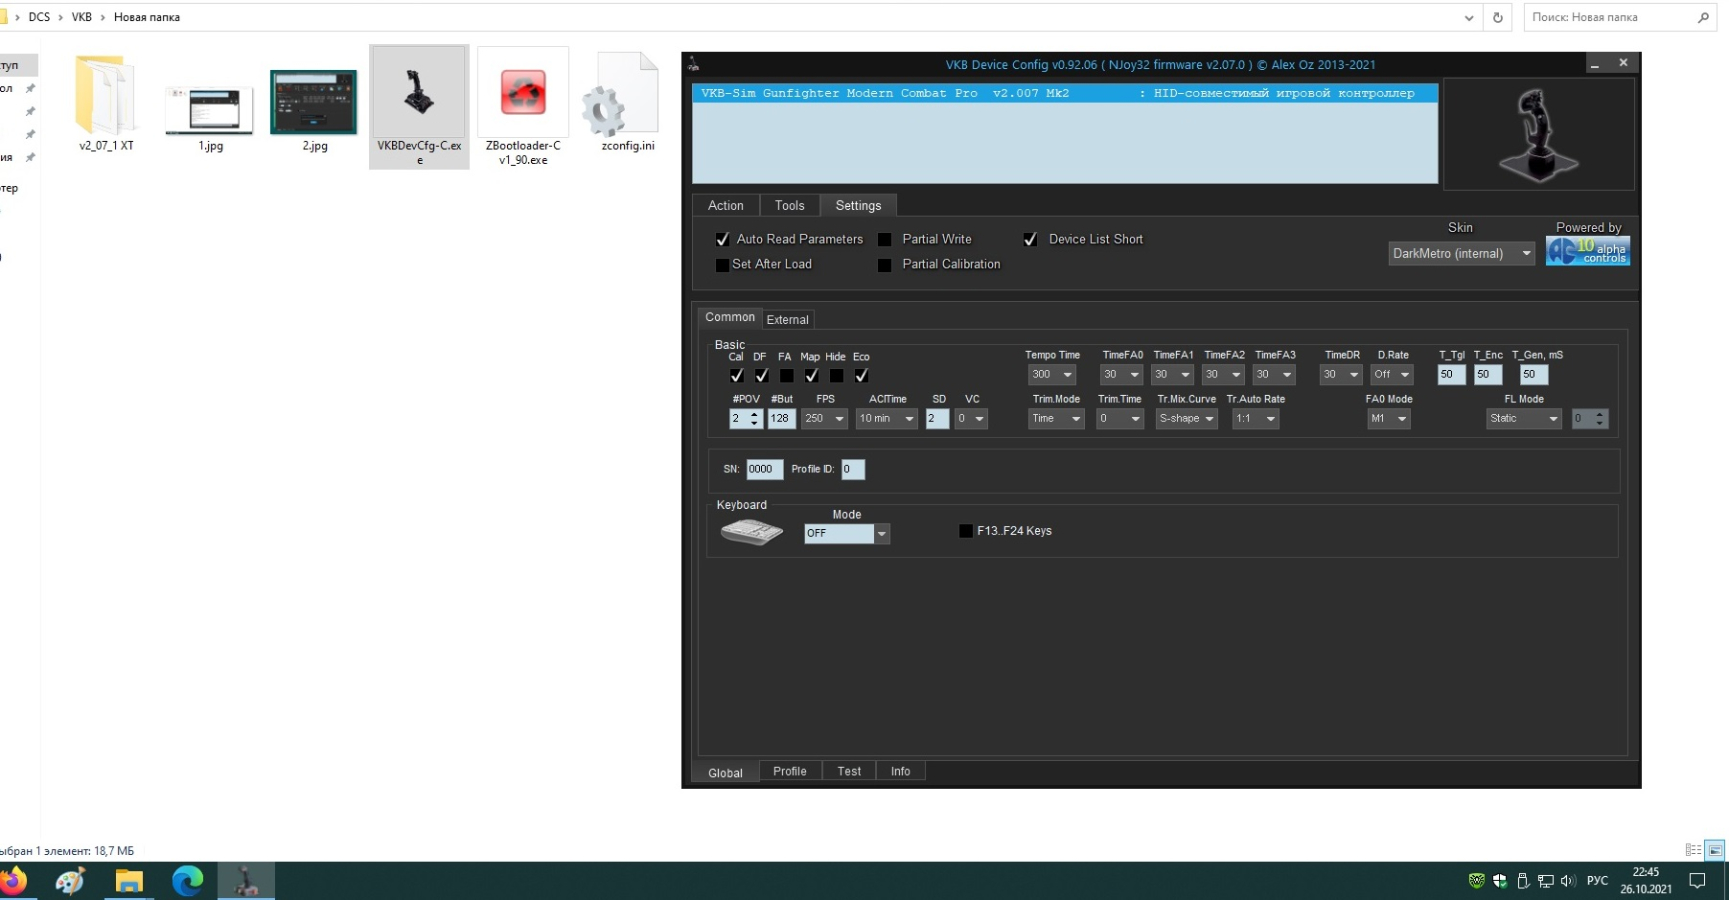Click the SN input field
The height and width of the screenshot is (900, 1729).
click(x=765, y=469)
